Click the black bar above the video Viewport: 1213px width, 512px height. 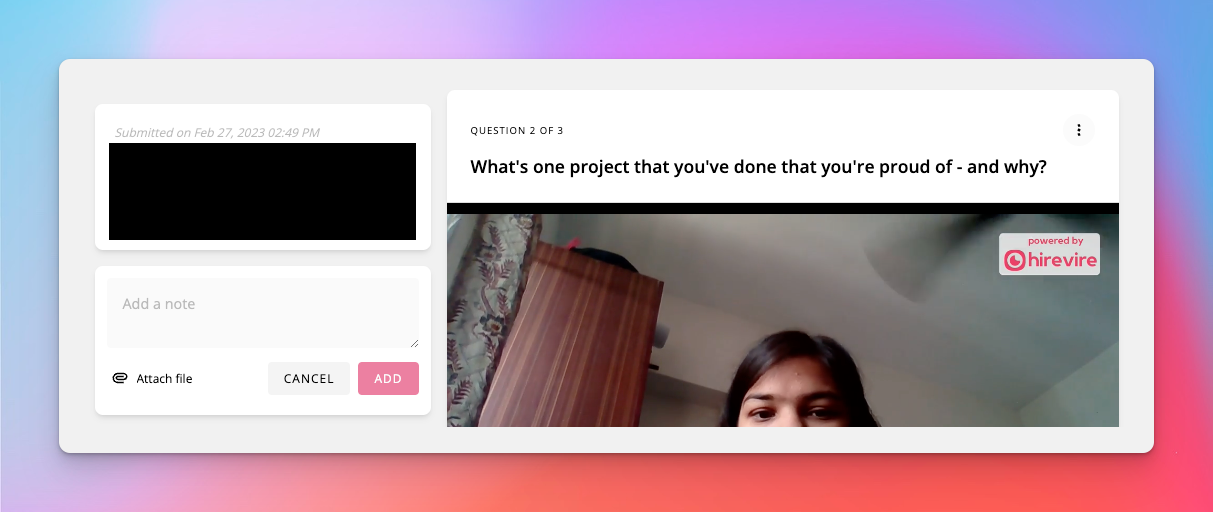pyautogui.click(x=782, y=208)
